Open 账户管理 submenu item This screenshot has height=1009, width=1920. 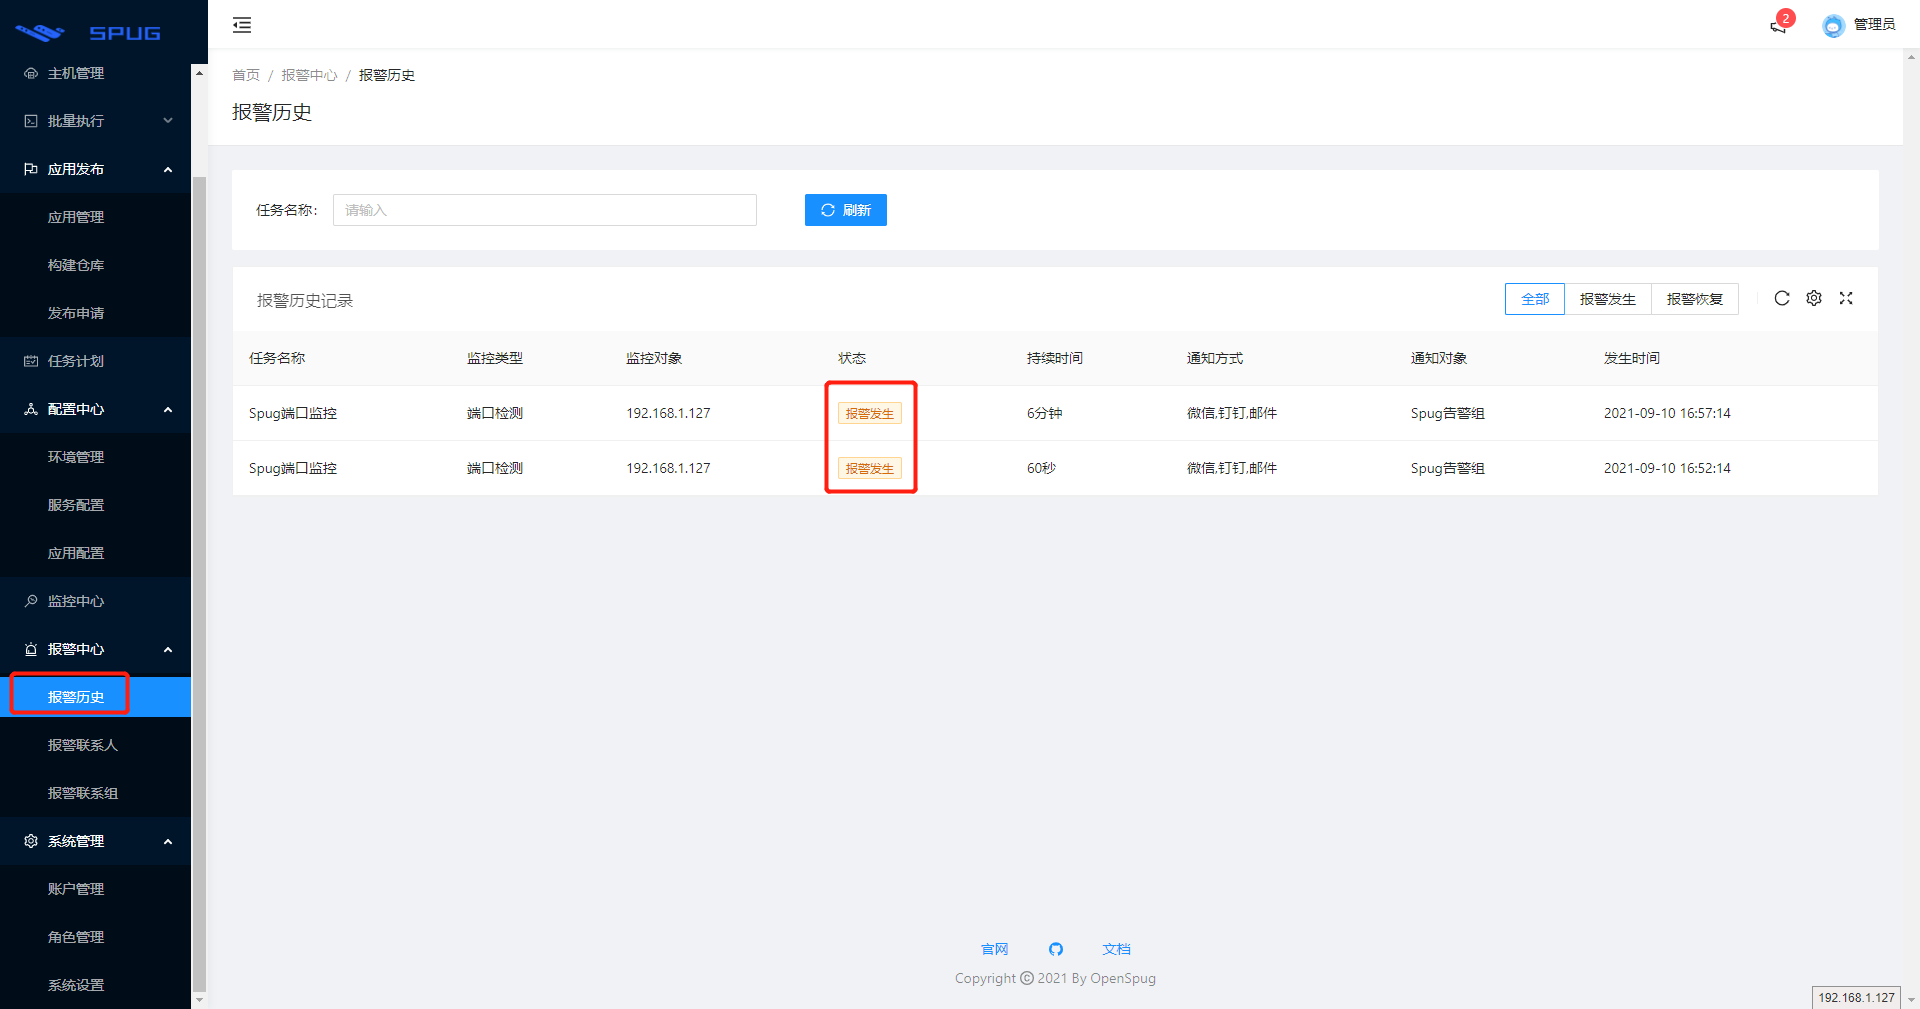coord(95,889)
